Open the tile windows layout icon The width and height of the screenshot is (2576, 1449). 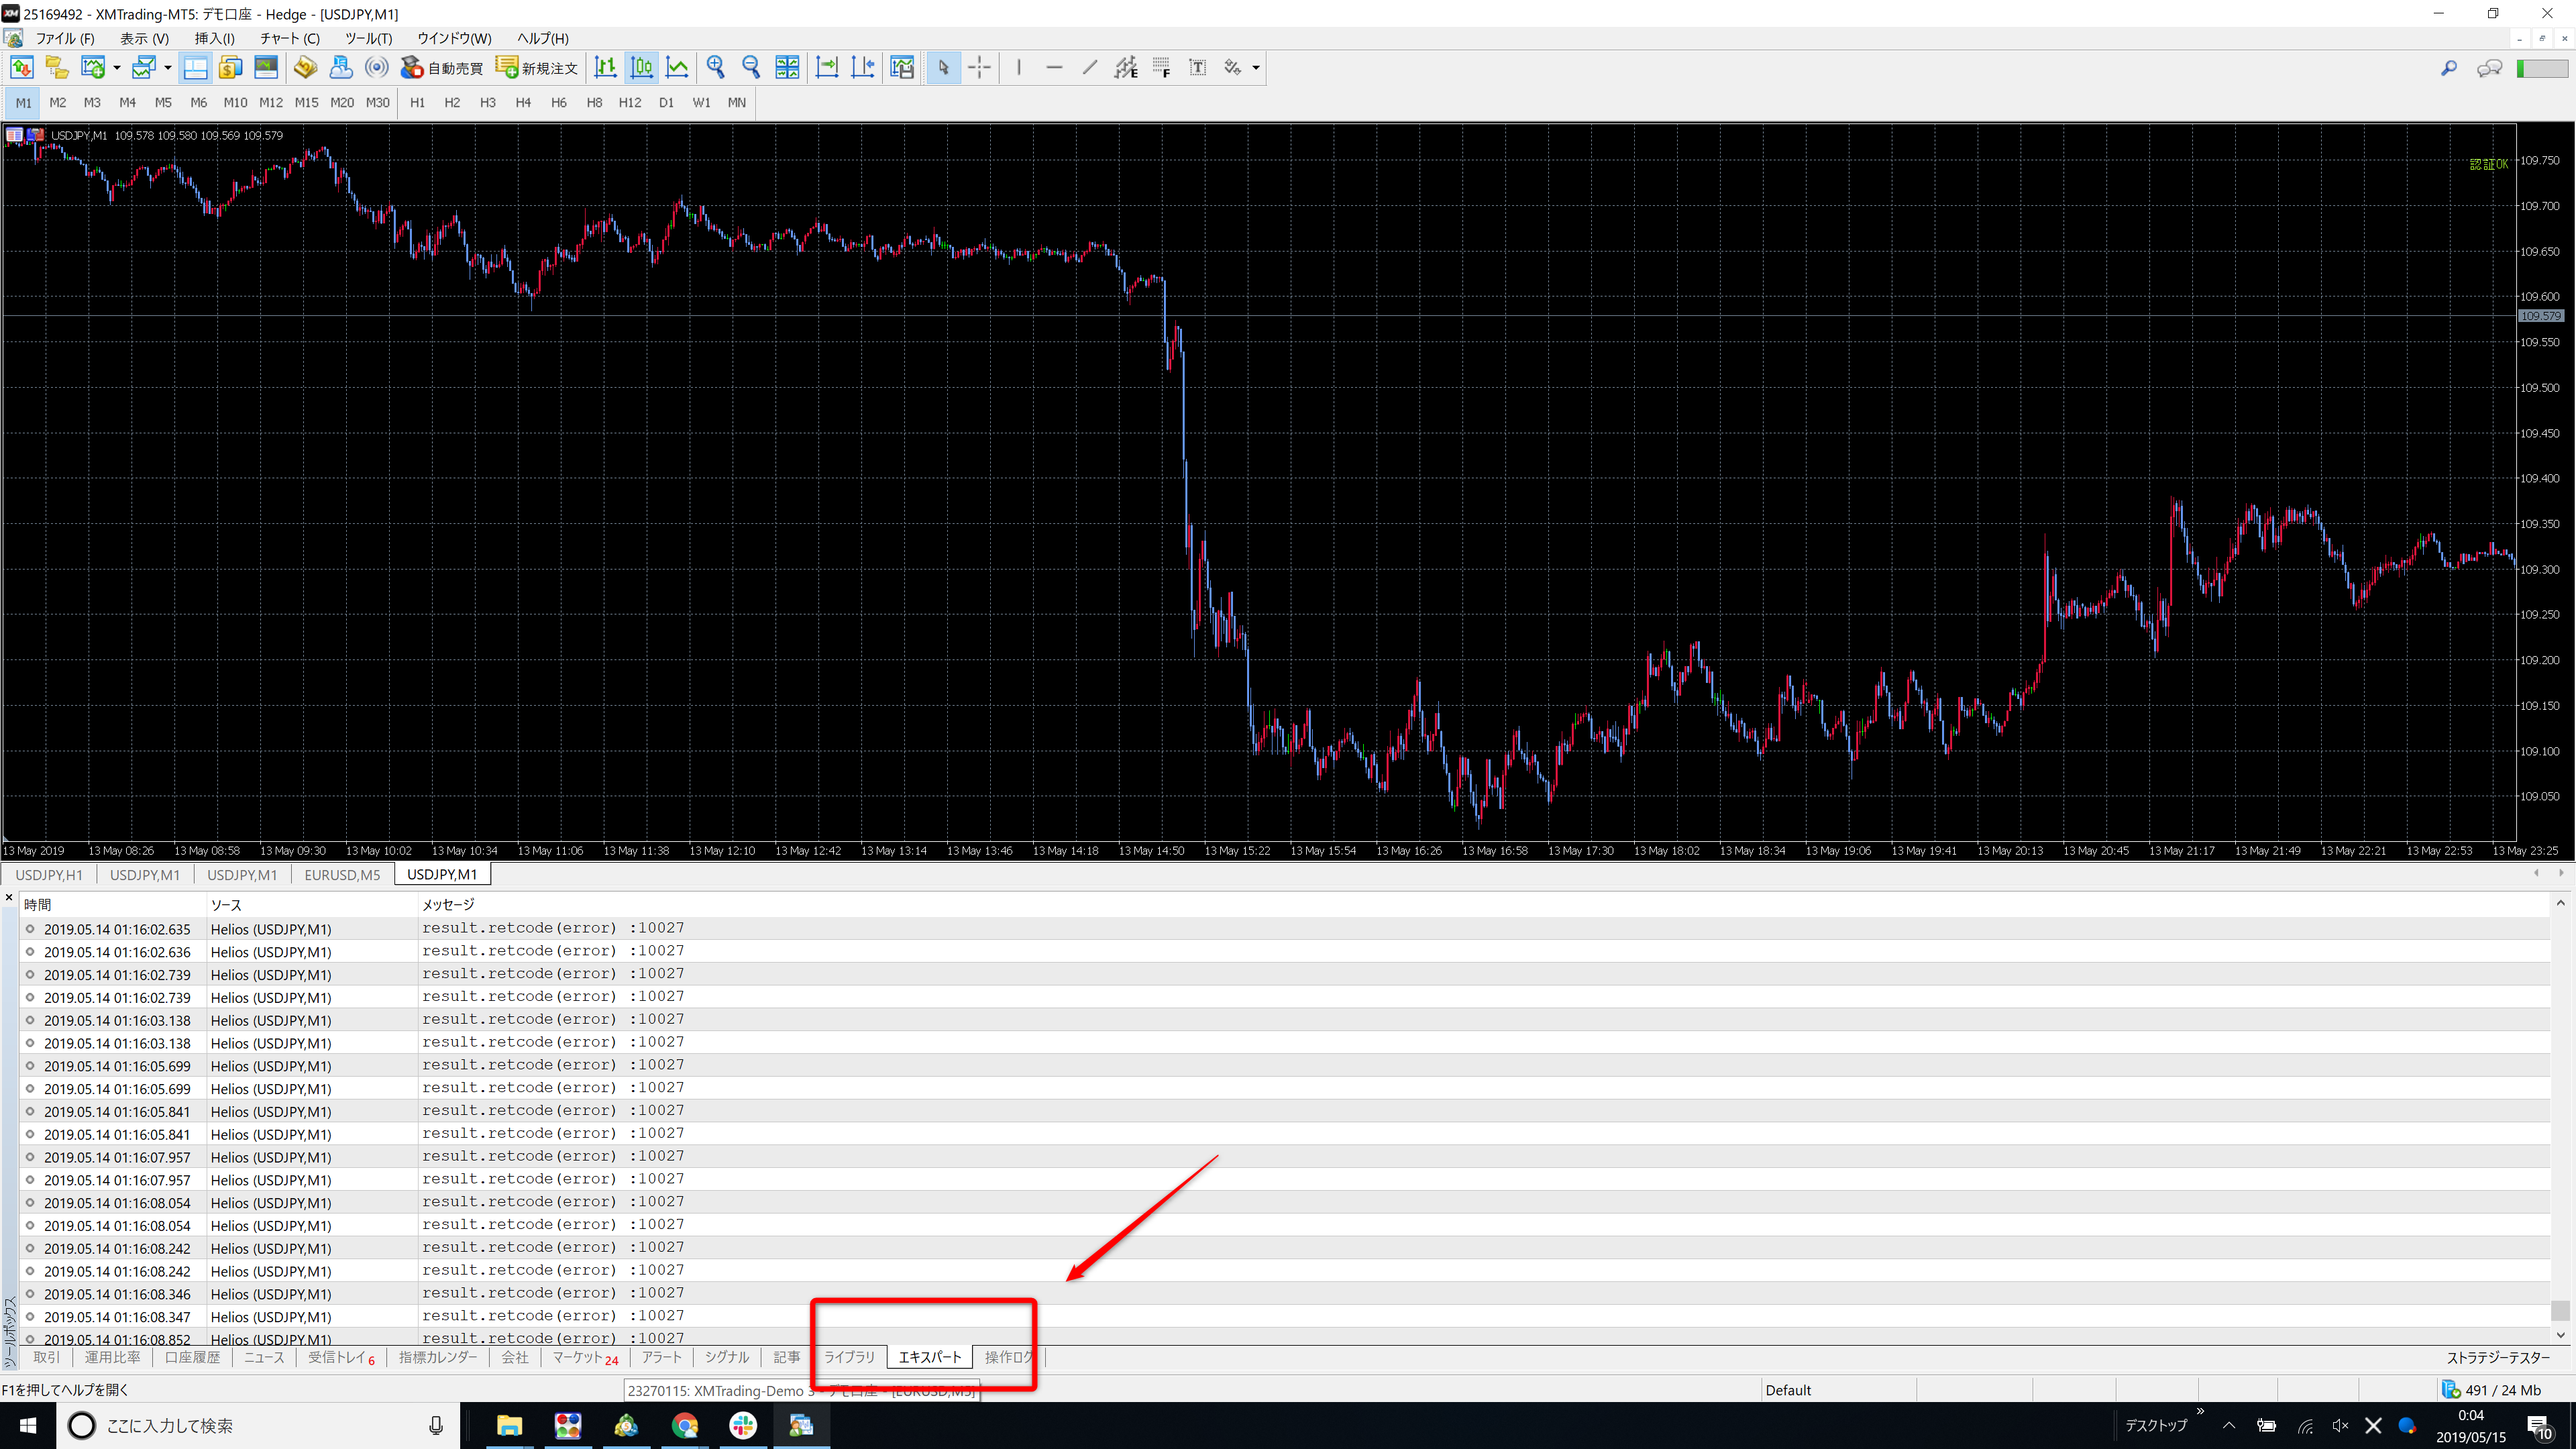787,67
